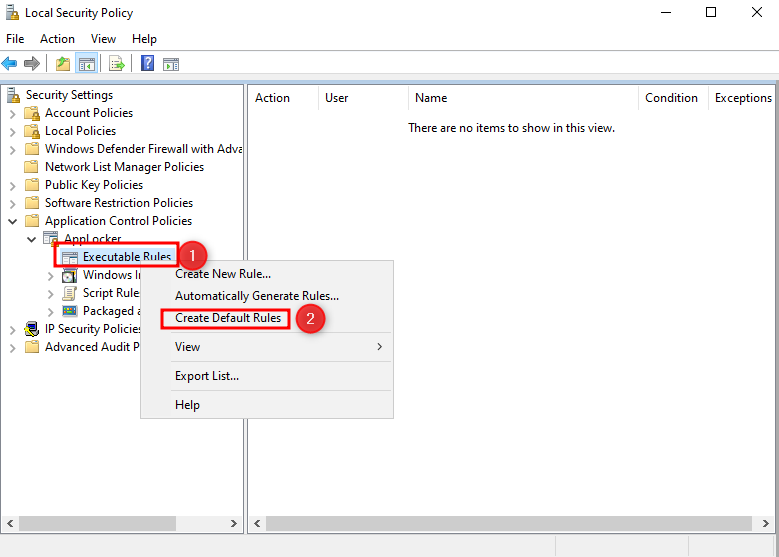The image size is (779, 557).
Task: Click the Account Policies folder icon
Action: click(x=32, y=113)
